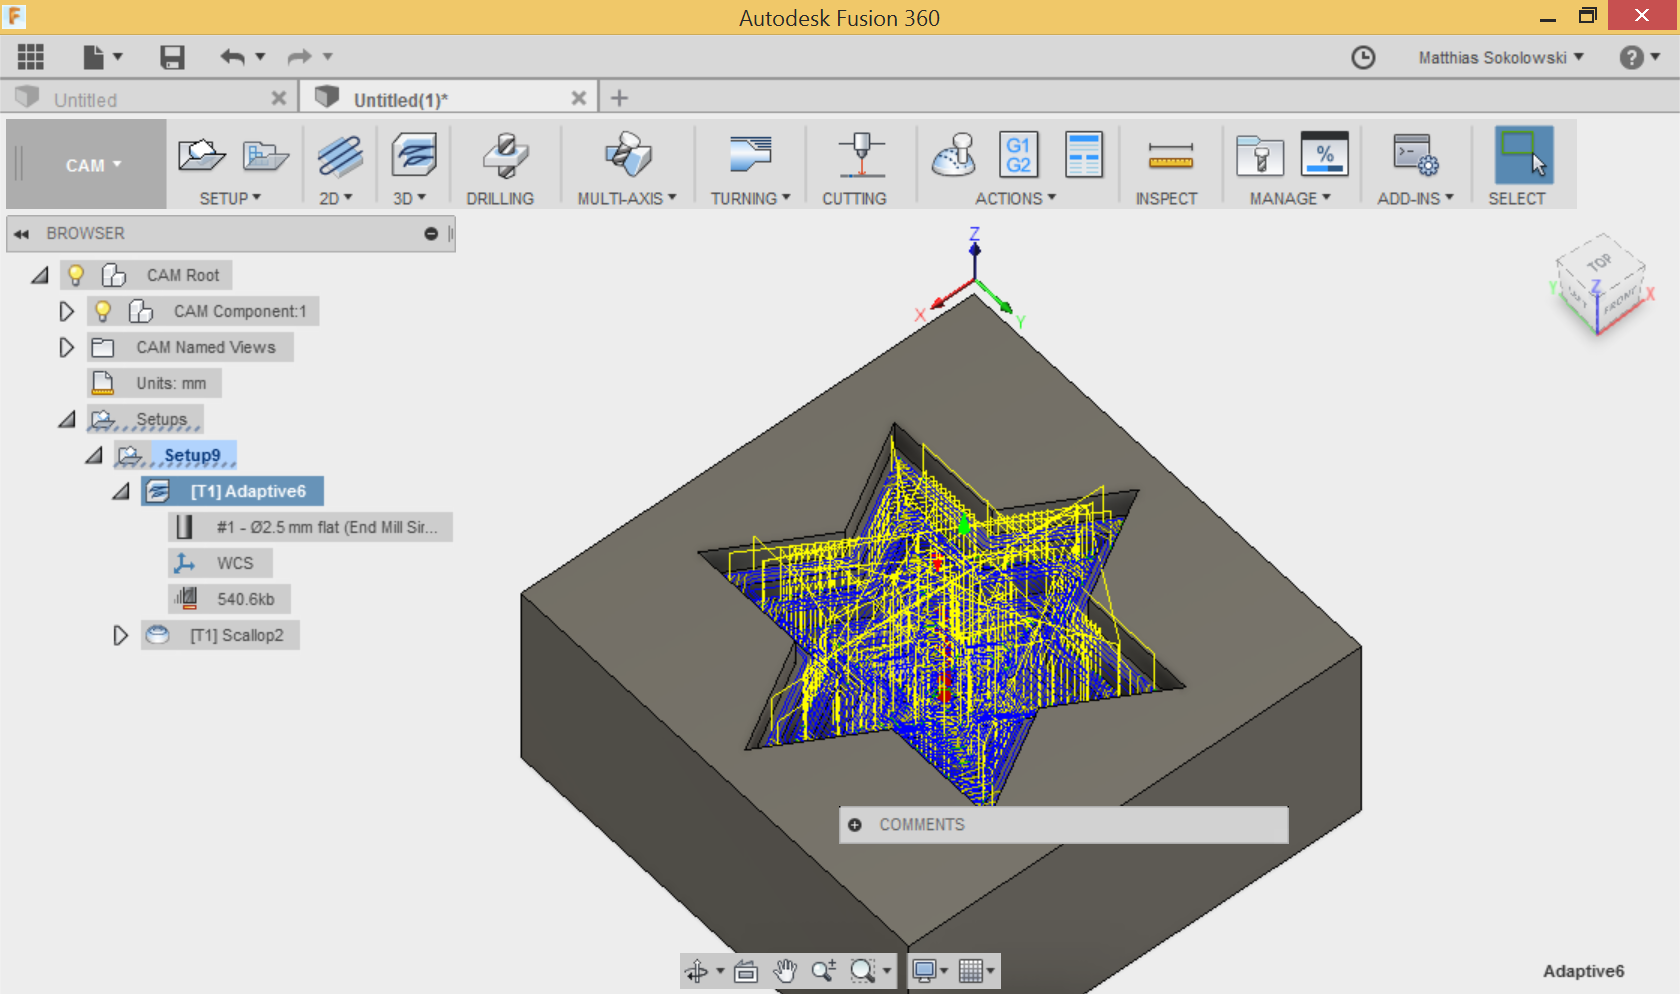1680x994 pixels.
Task: Expand the CAM Named Views folder
Action: 67,347
